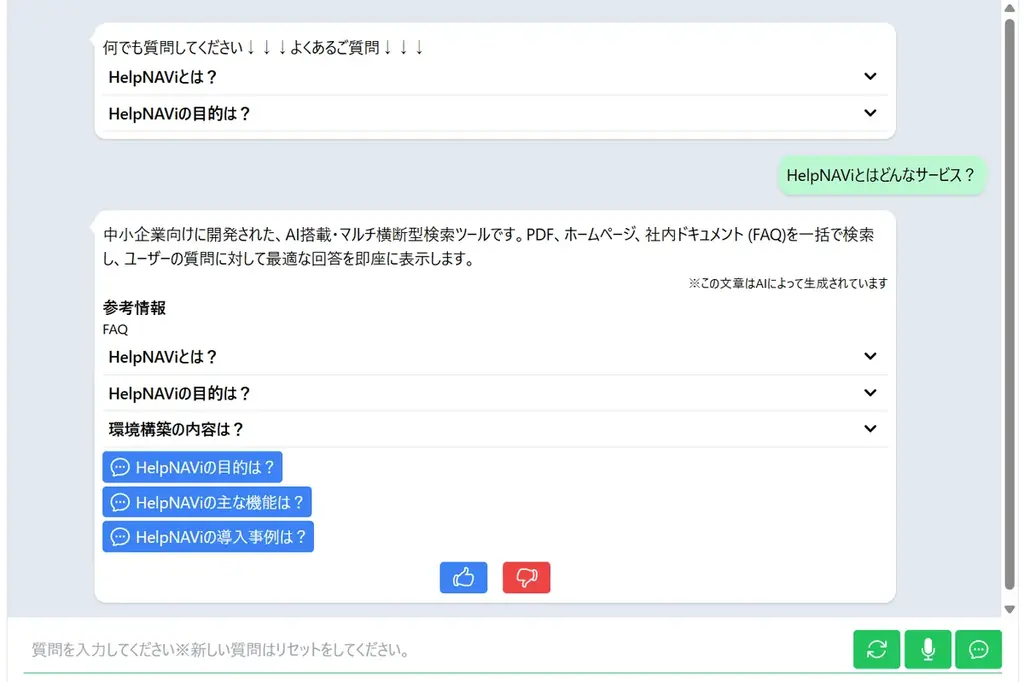
Task: Click chat bubble icon beside HelpNAViの導入事例は？
Action: pos(120,537)
